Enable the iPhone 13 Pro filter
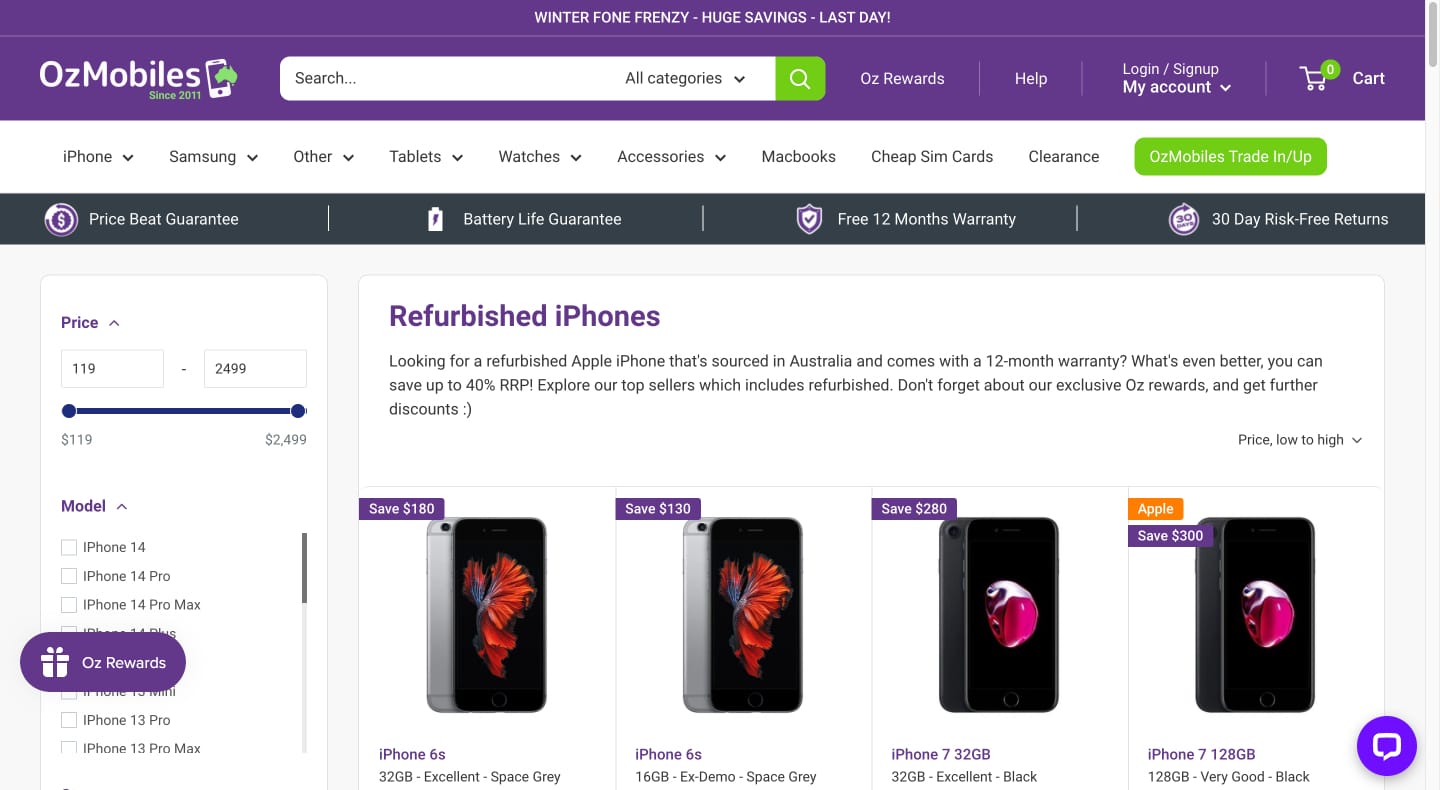 coord(69,720)
